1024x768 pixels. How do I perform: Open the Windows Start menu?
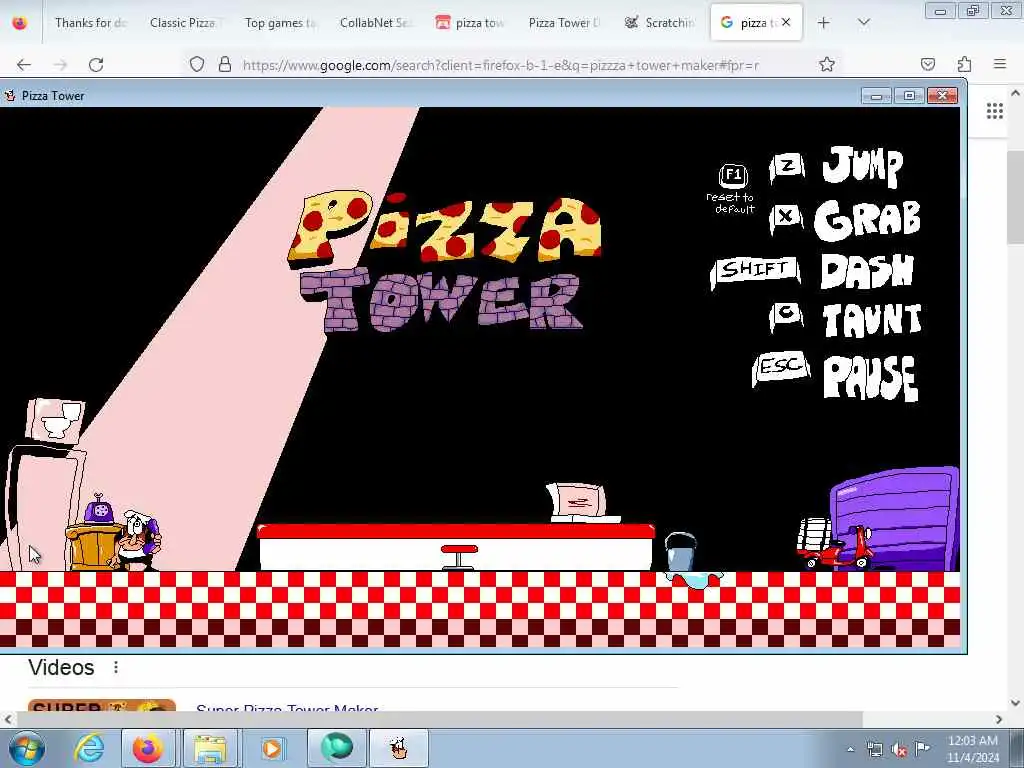26,748
